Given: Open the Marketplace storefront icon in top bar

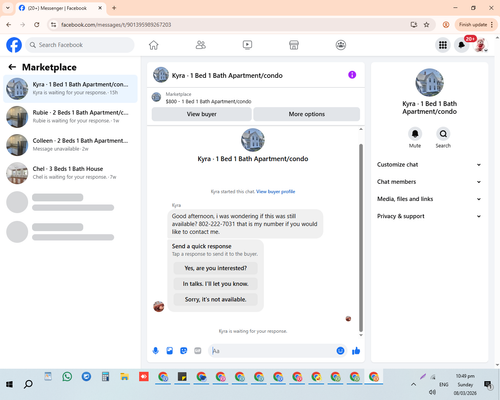Looking at the screenshot, I should 294,45.
